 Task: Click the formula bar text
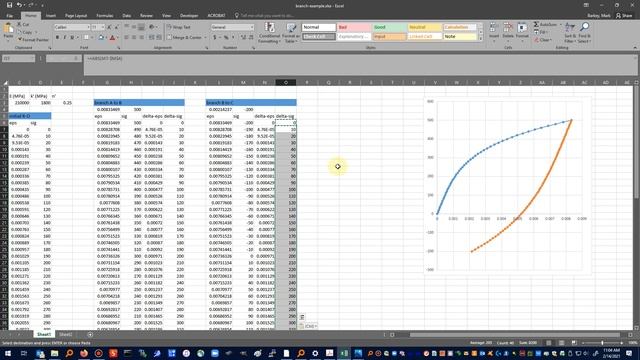point(104,58)
